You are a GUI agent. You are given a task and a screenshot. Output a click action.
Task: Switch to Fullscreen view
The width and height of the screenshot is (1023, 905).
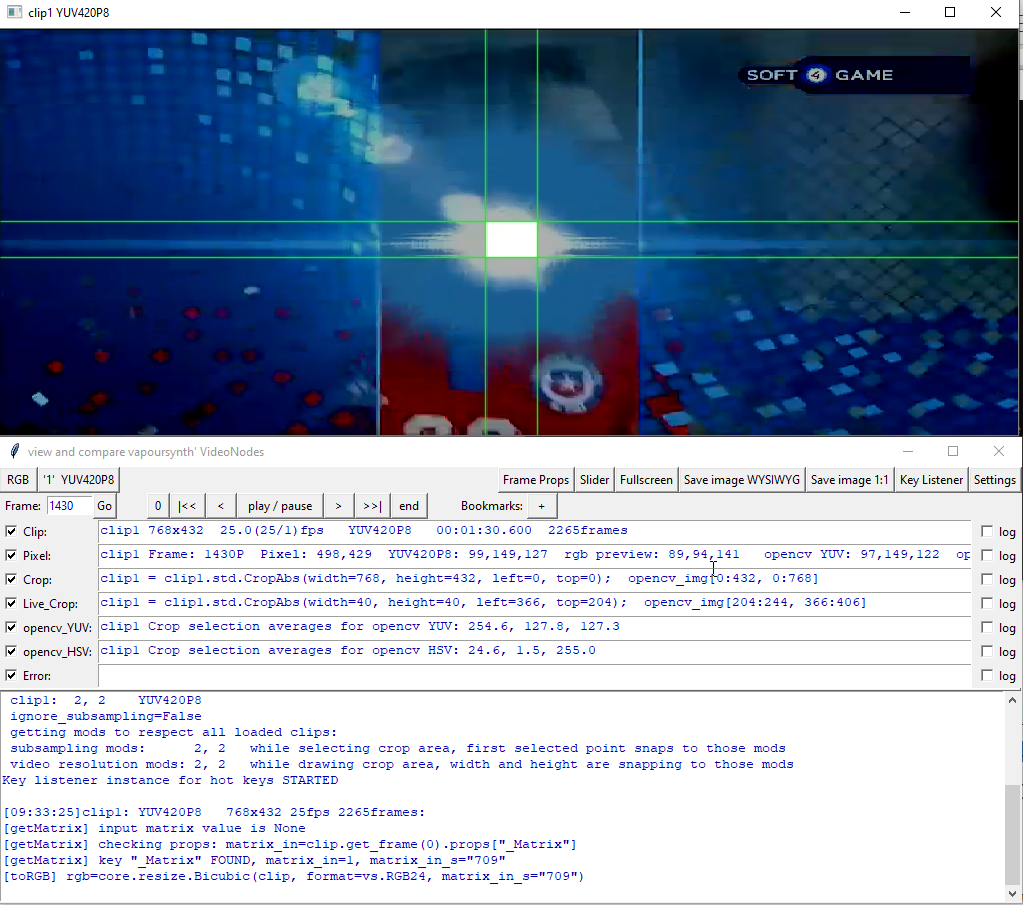(x=646, y=480)
